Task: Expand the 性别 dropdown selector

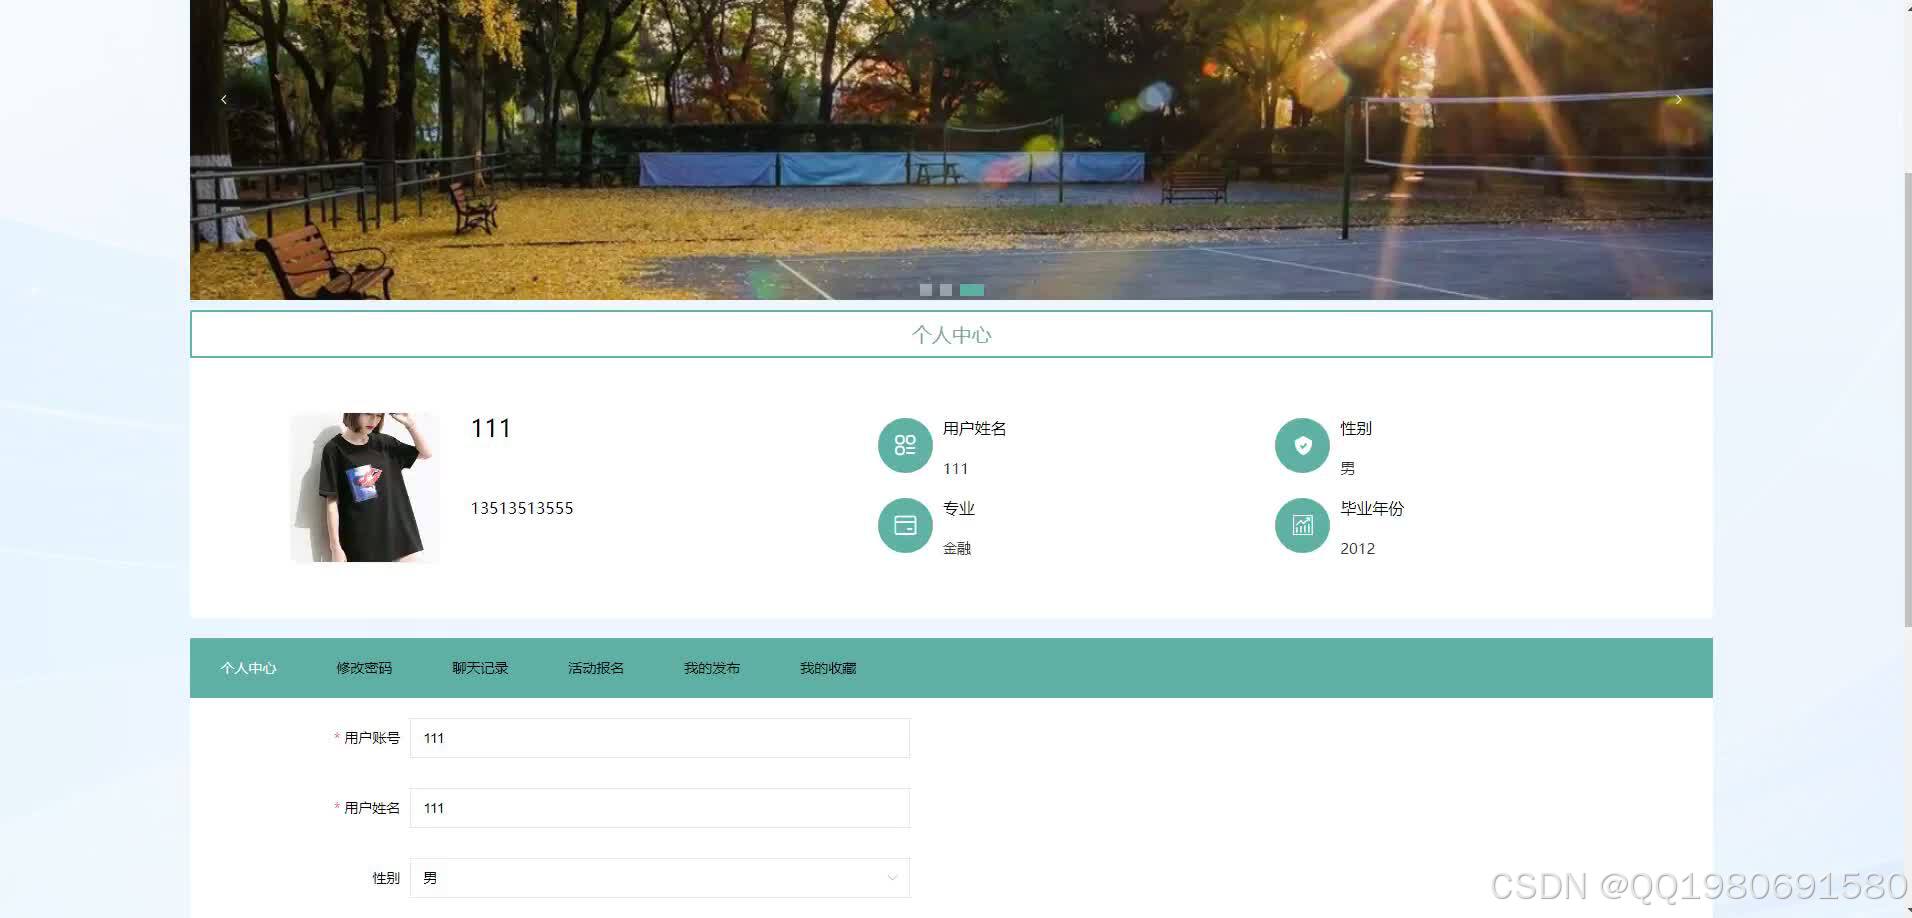Action: tap(659, 877)
